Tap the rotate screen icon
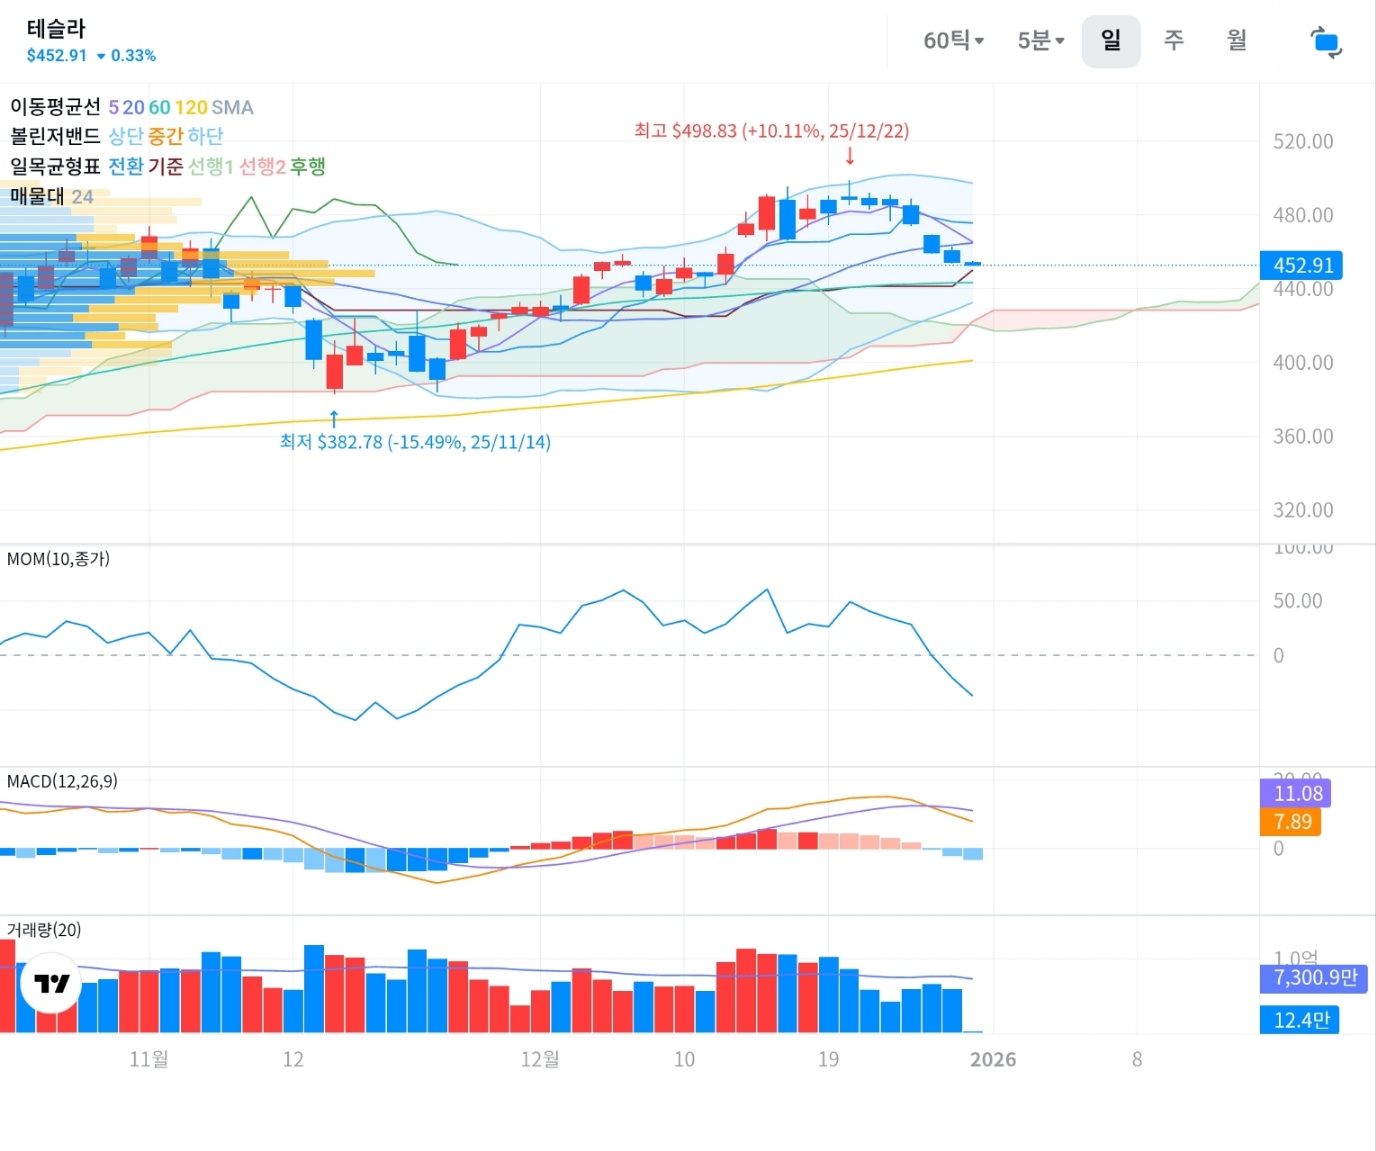 [1326, 42]
